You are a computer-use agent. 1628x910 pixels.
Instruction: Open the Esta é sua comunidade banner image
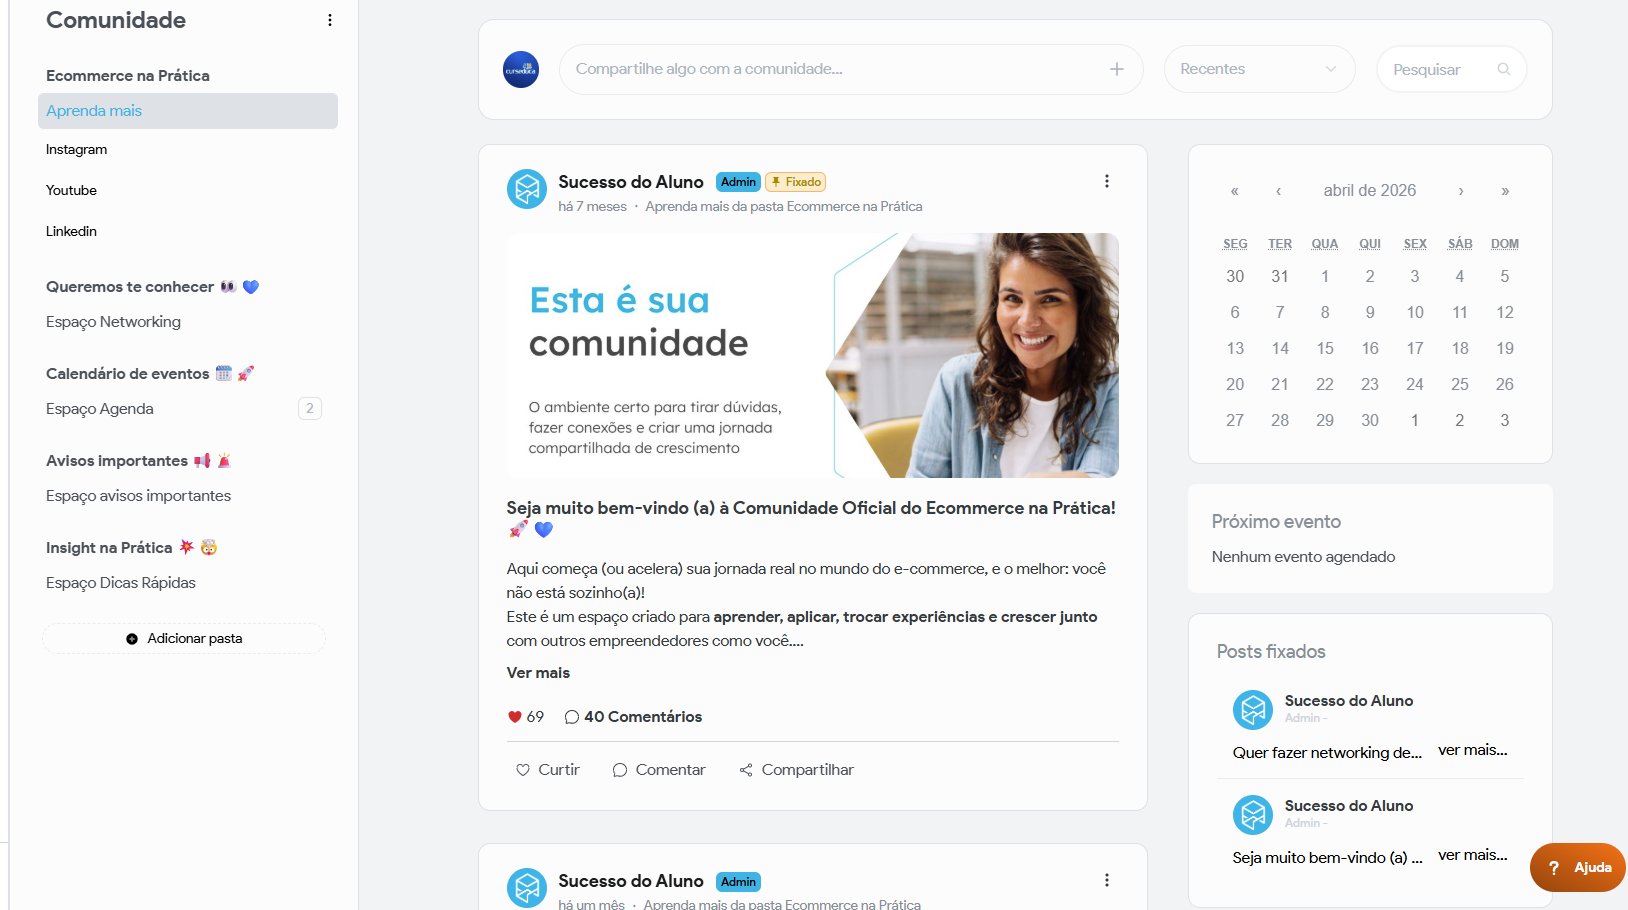813,355
